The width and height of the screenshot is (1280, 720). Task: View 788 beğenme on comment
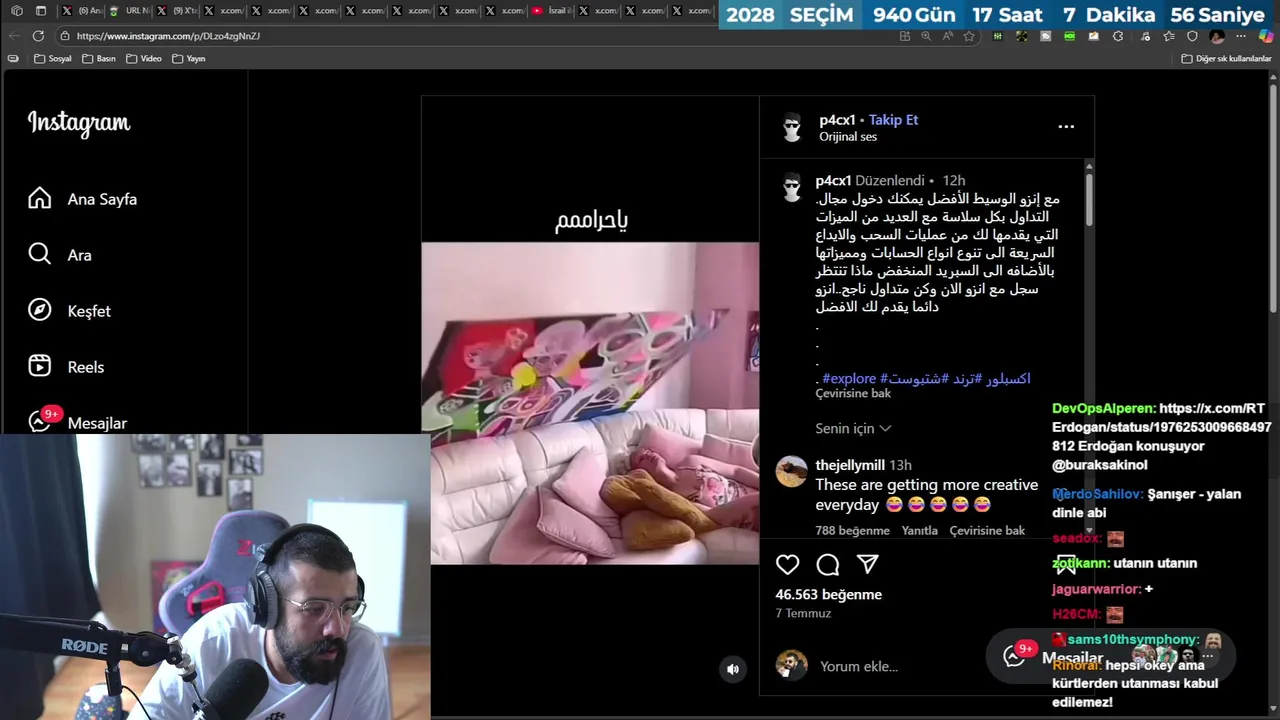[x=852, y=531]
